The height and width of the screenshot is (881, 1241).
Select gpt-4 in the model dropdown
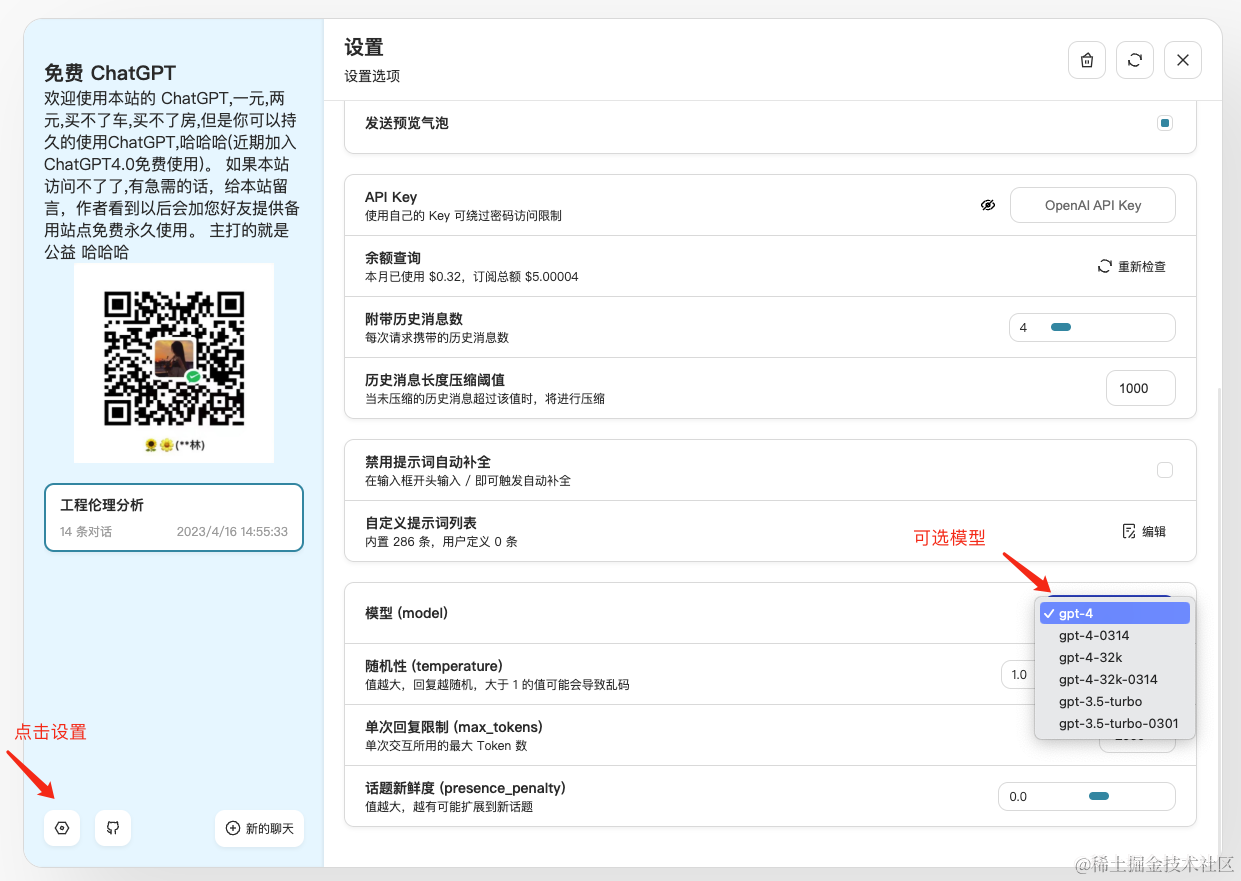point(1115,613)
